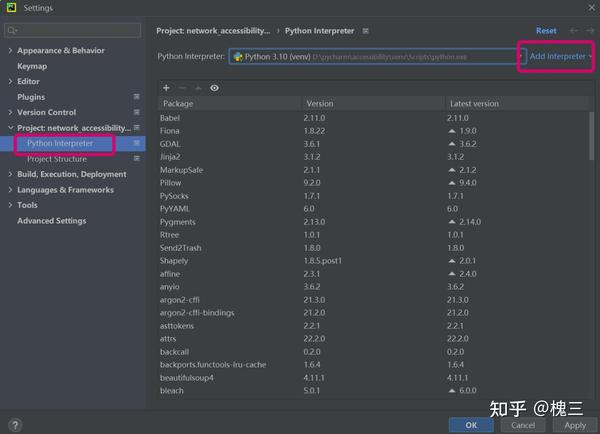Click the Reset link

tap(546, 31)
